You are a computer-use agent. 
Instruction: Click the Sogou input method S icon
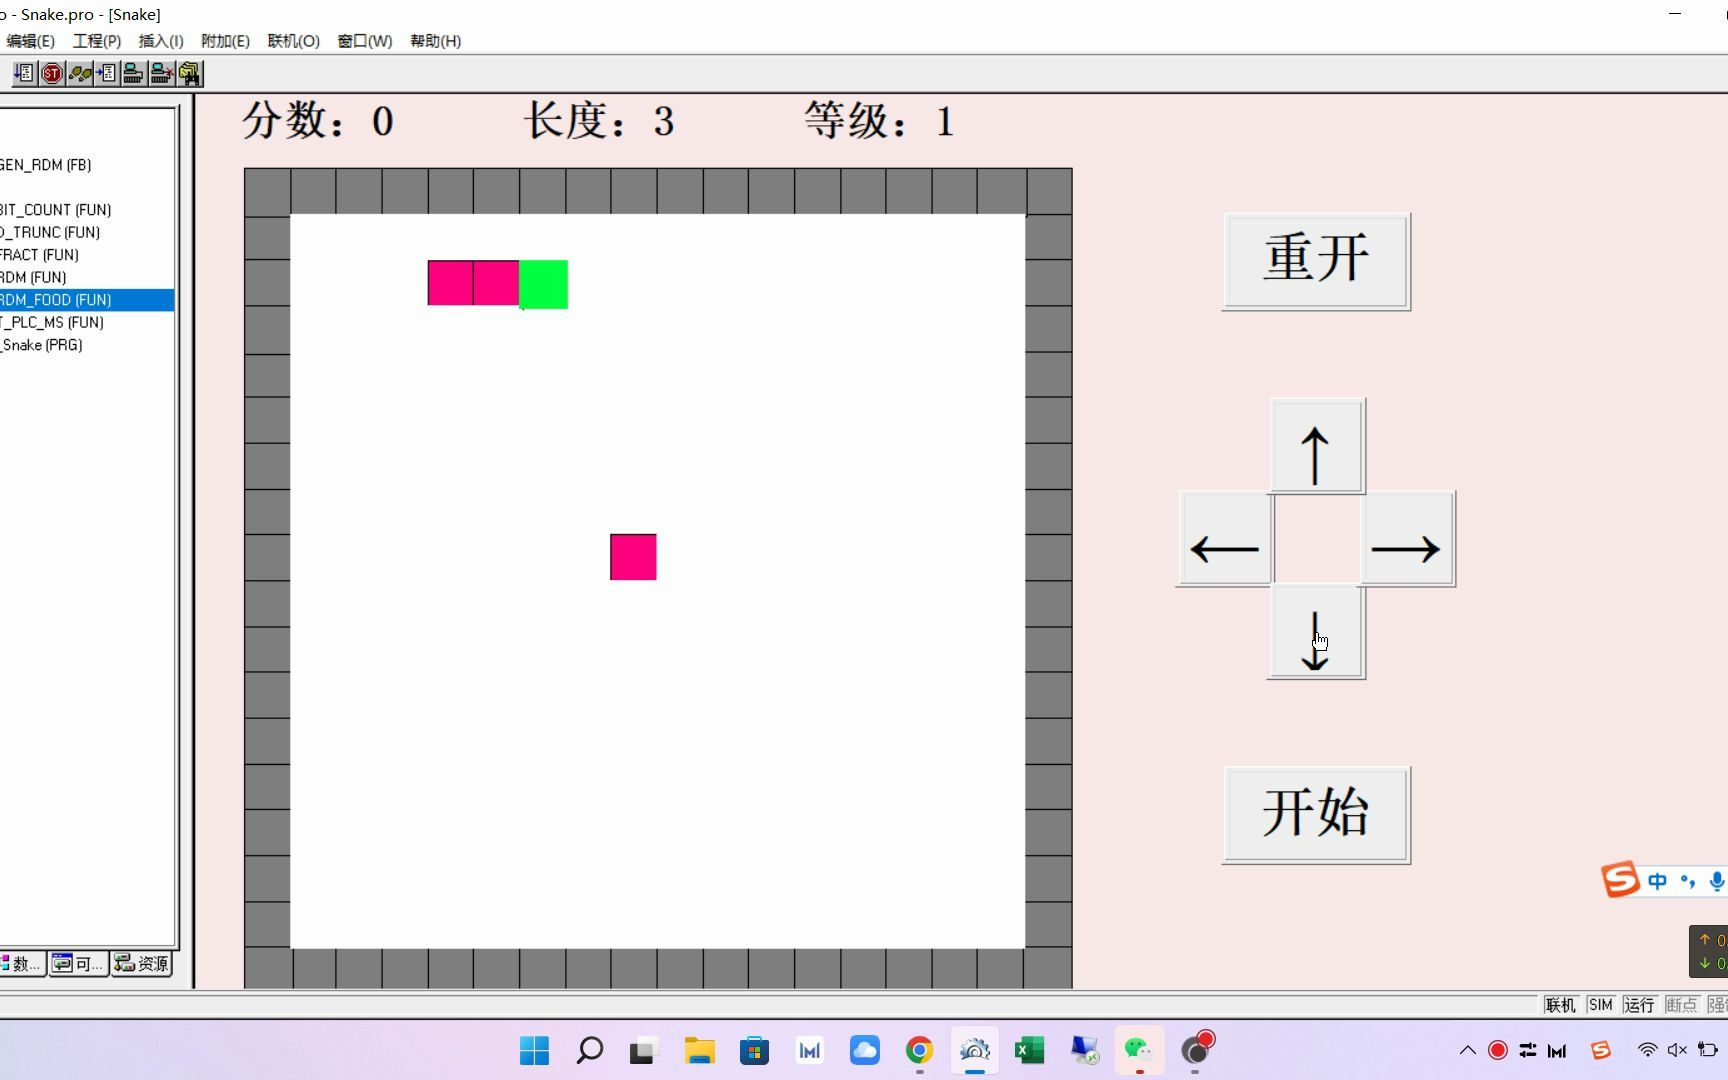click(1620, 880)
